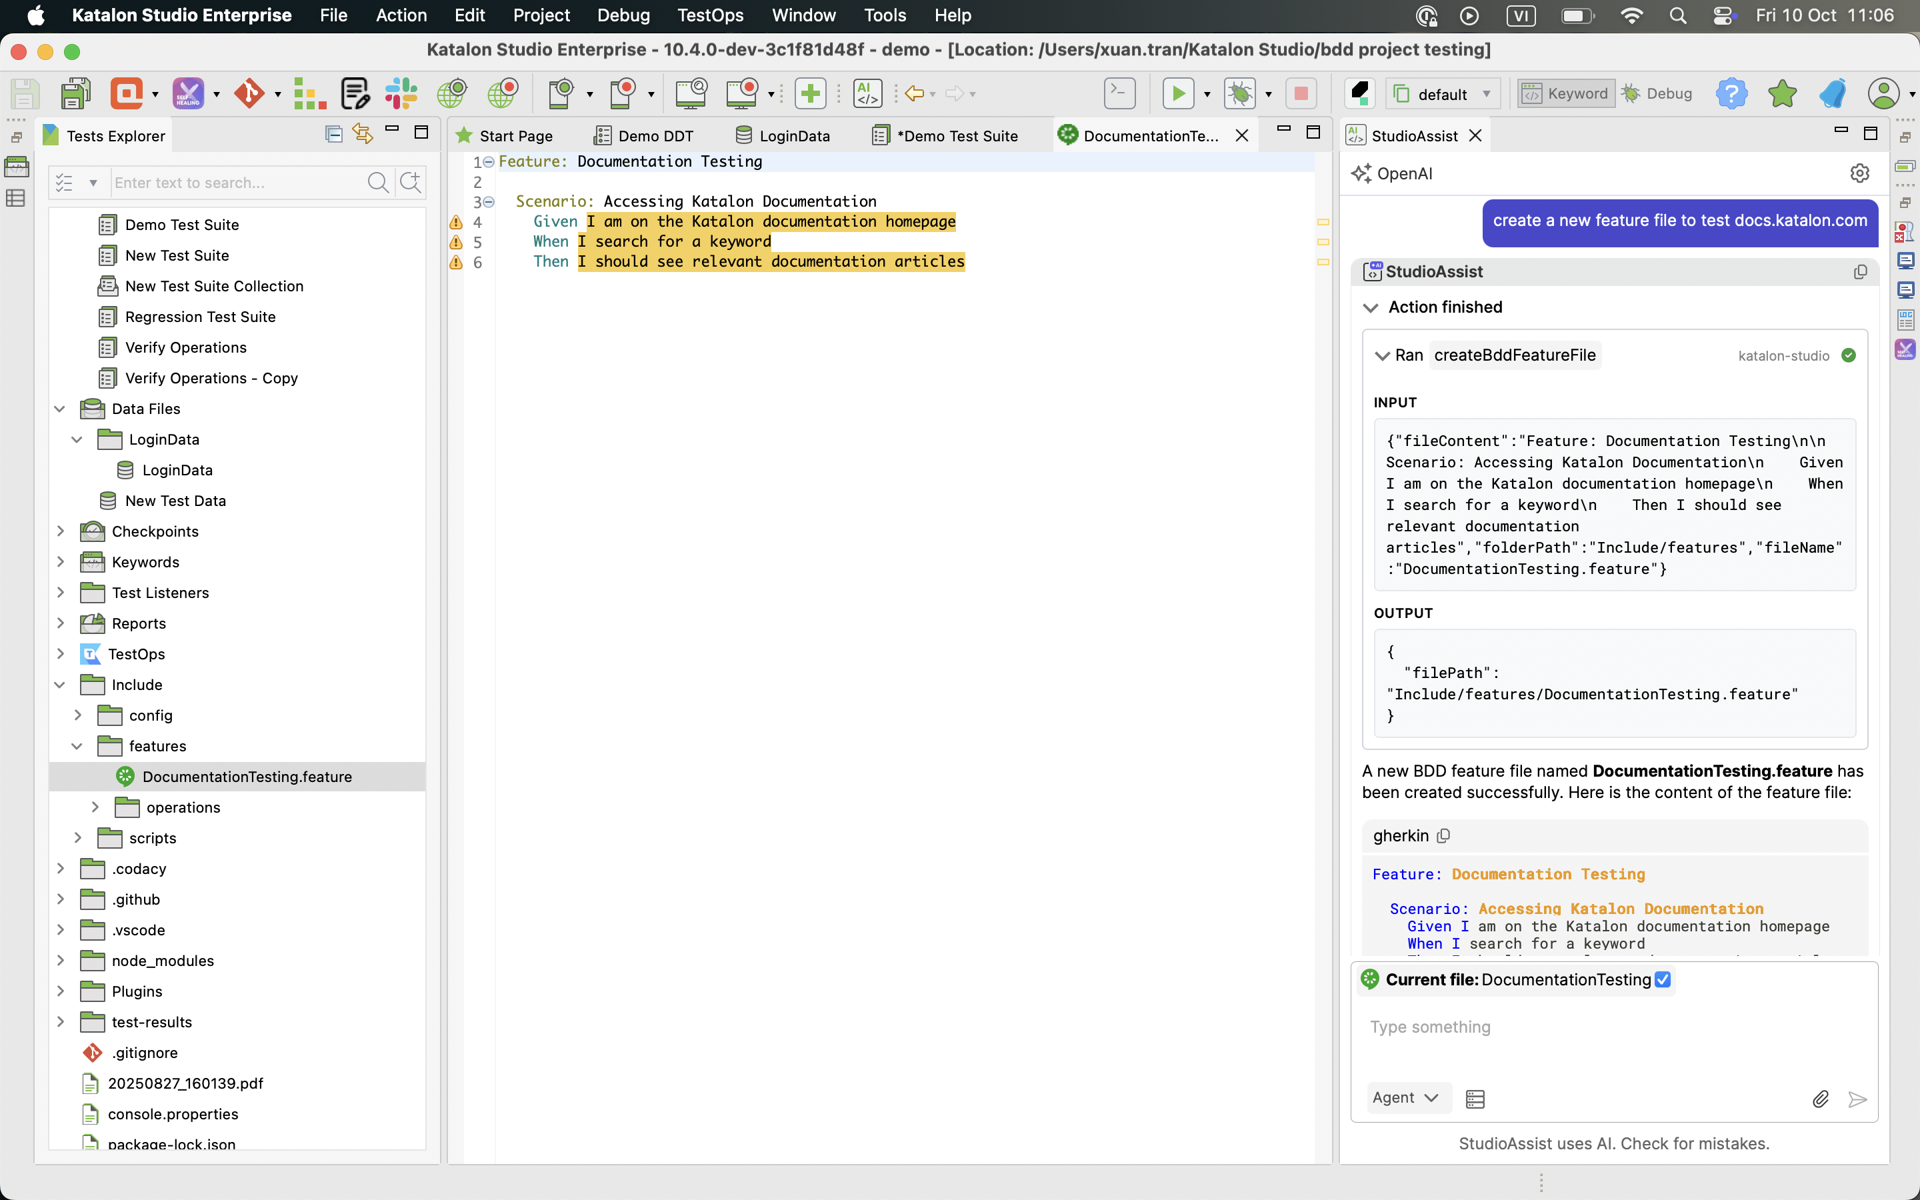Select Regression Test Suite in explorer

(200, 317)
